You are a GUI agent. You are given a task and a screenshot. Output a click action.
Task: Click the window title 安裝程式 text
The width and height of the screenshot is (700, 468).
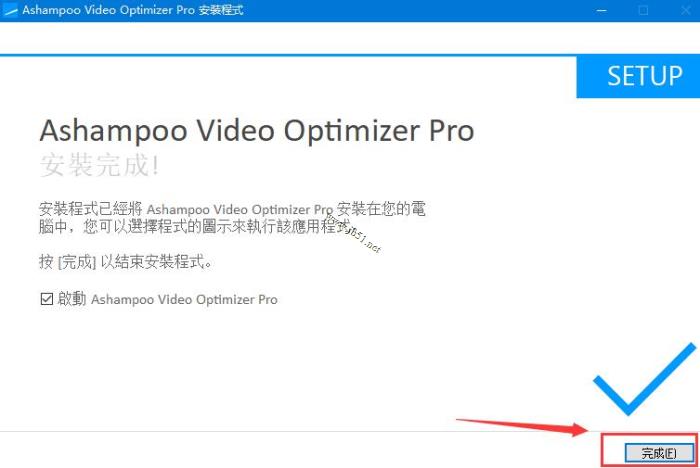tap(221, 10)
